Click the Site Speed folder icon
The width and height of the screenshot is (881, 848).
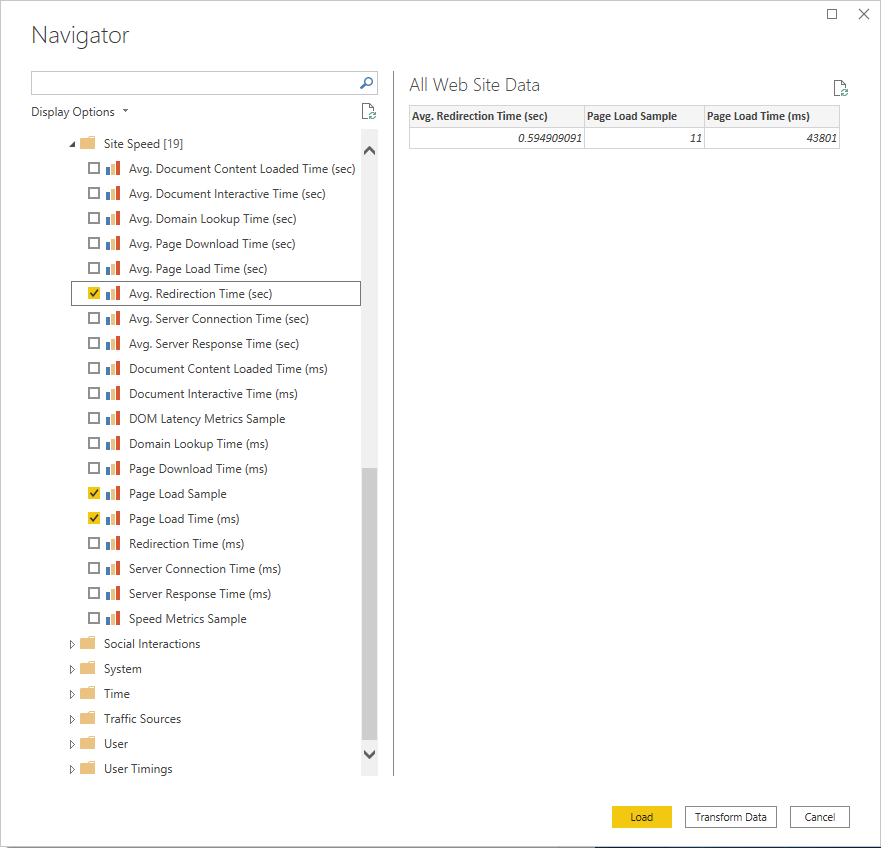88,144
